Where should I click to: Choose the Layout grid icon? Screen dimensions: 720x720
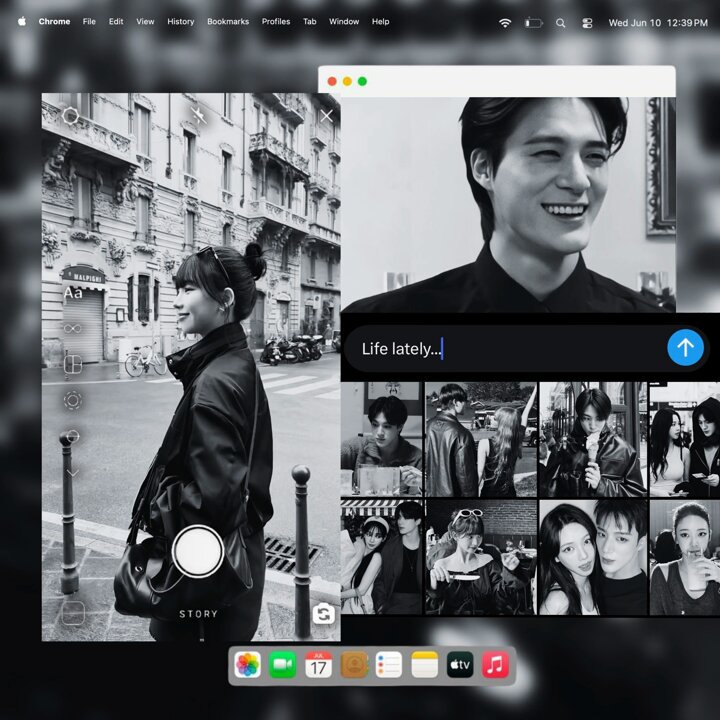tap(73, 364)
